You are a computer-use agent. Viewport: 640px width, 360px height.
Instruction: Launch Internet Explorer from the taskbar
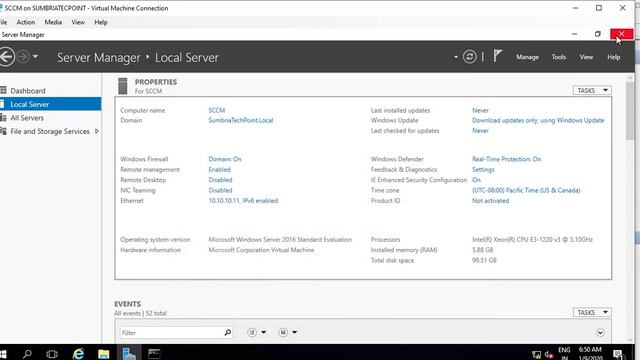pyautogui.click(x=78, y=353)
